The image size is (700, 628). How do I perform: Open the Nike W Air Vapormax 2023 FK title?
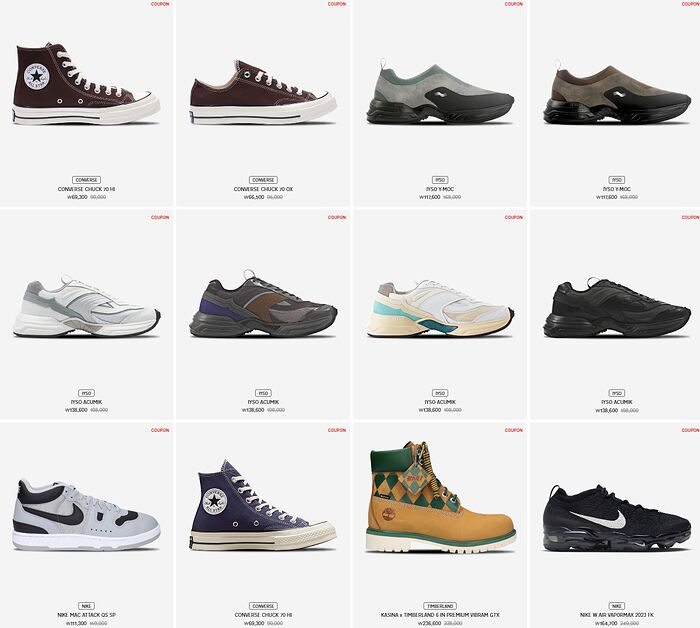tap(617, 615)
